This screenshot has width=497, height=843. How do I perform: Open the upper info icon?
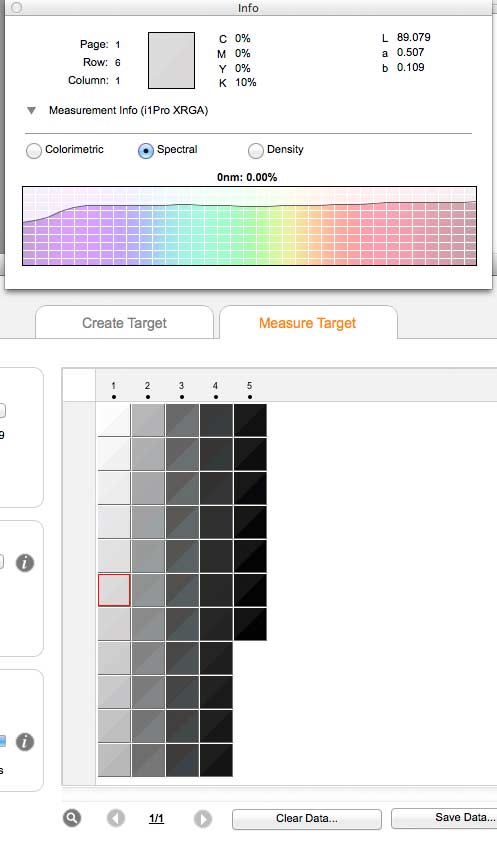tap(25, 563)
